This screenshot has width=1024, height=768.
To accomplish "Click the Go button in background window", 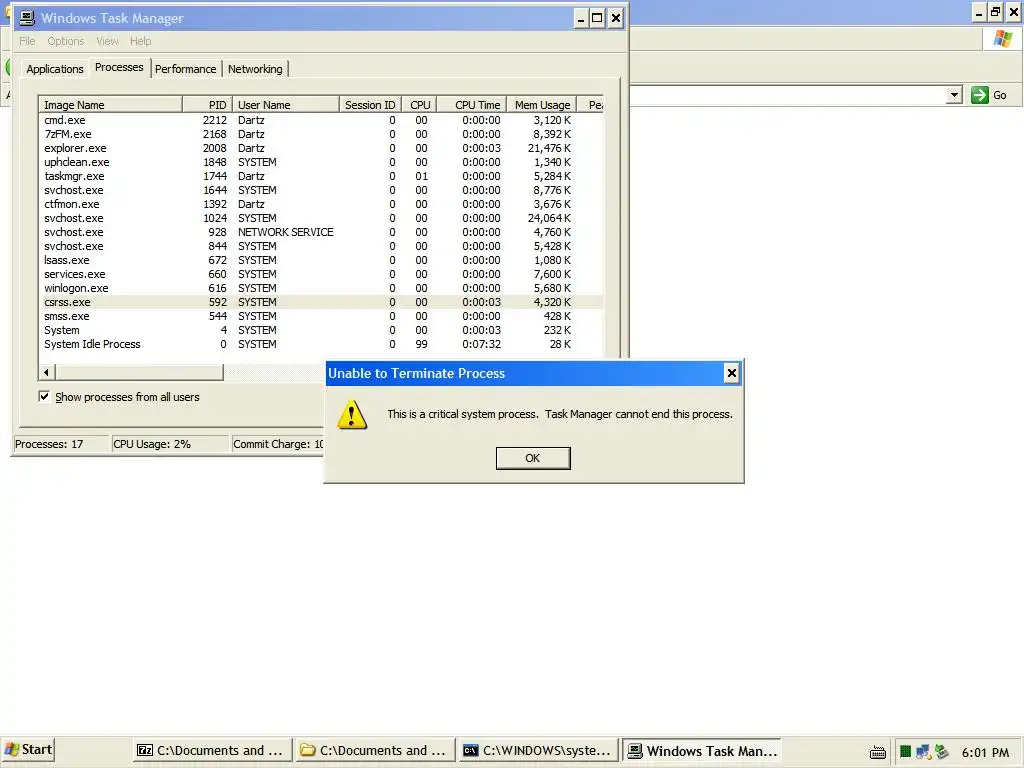I will pyautogui.click(x=989, y=95).
